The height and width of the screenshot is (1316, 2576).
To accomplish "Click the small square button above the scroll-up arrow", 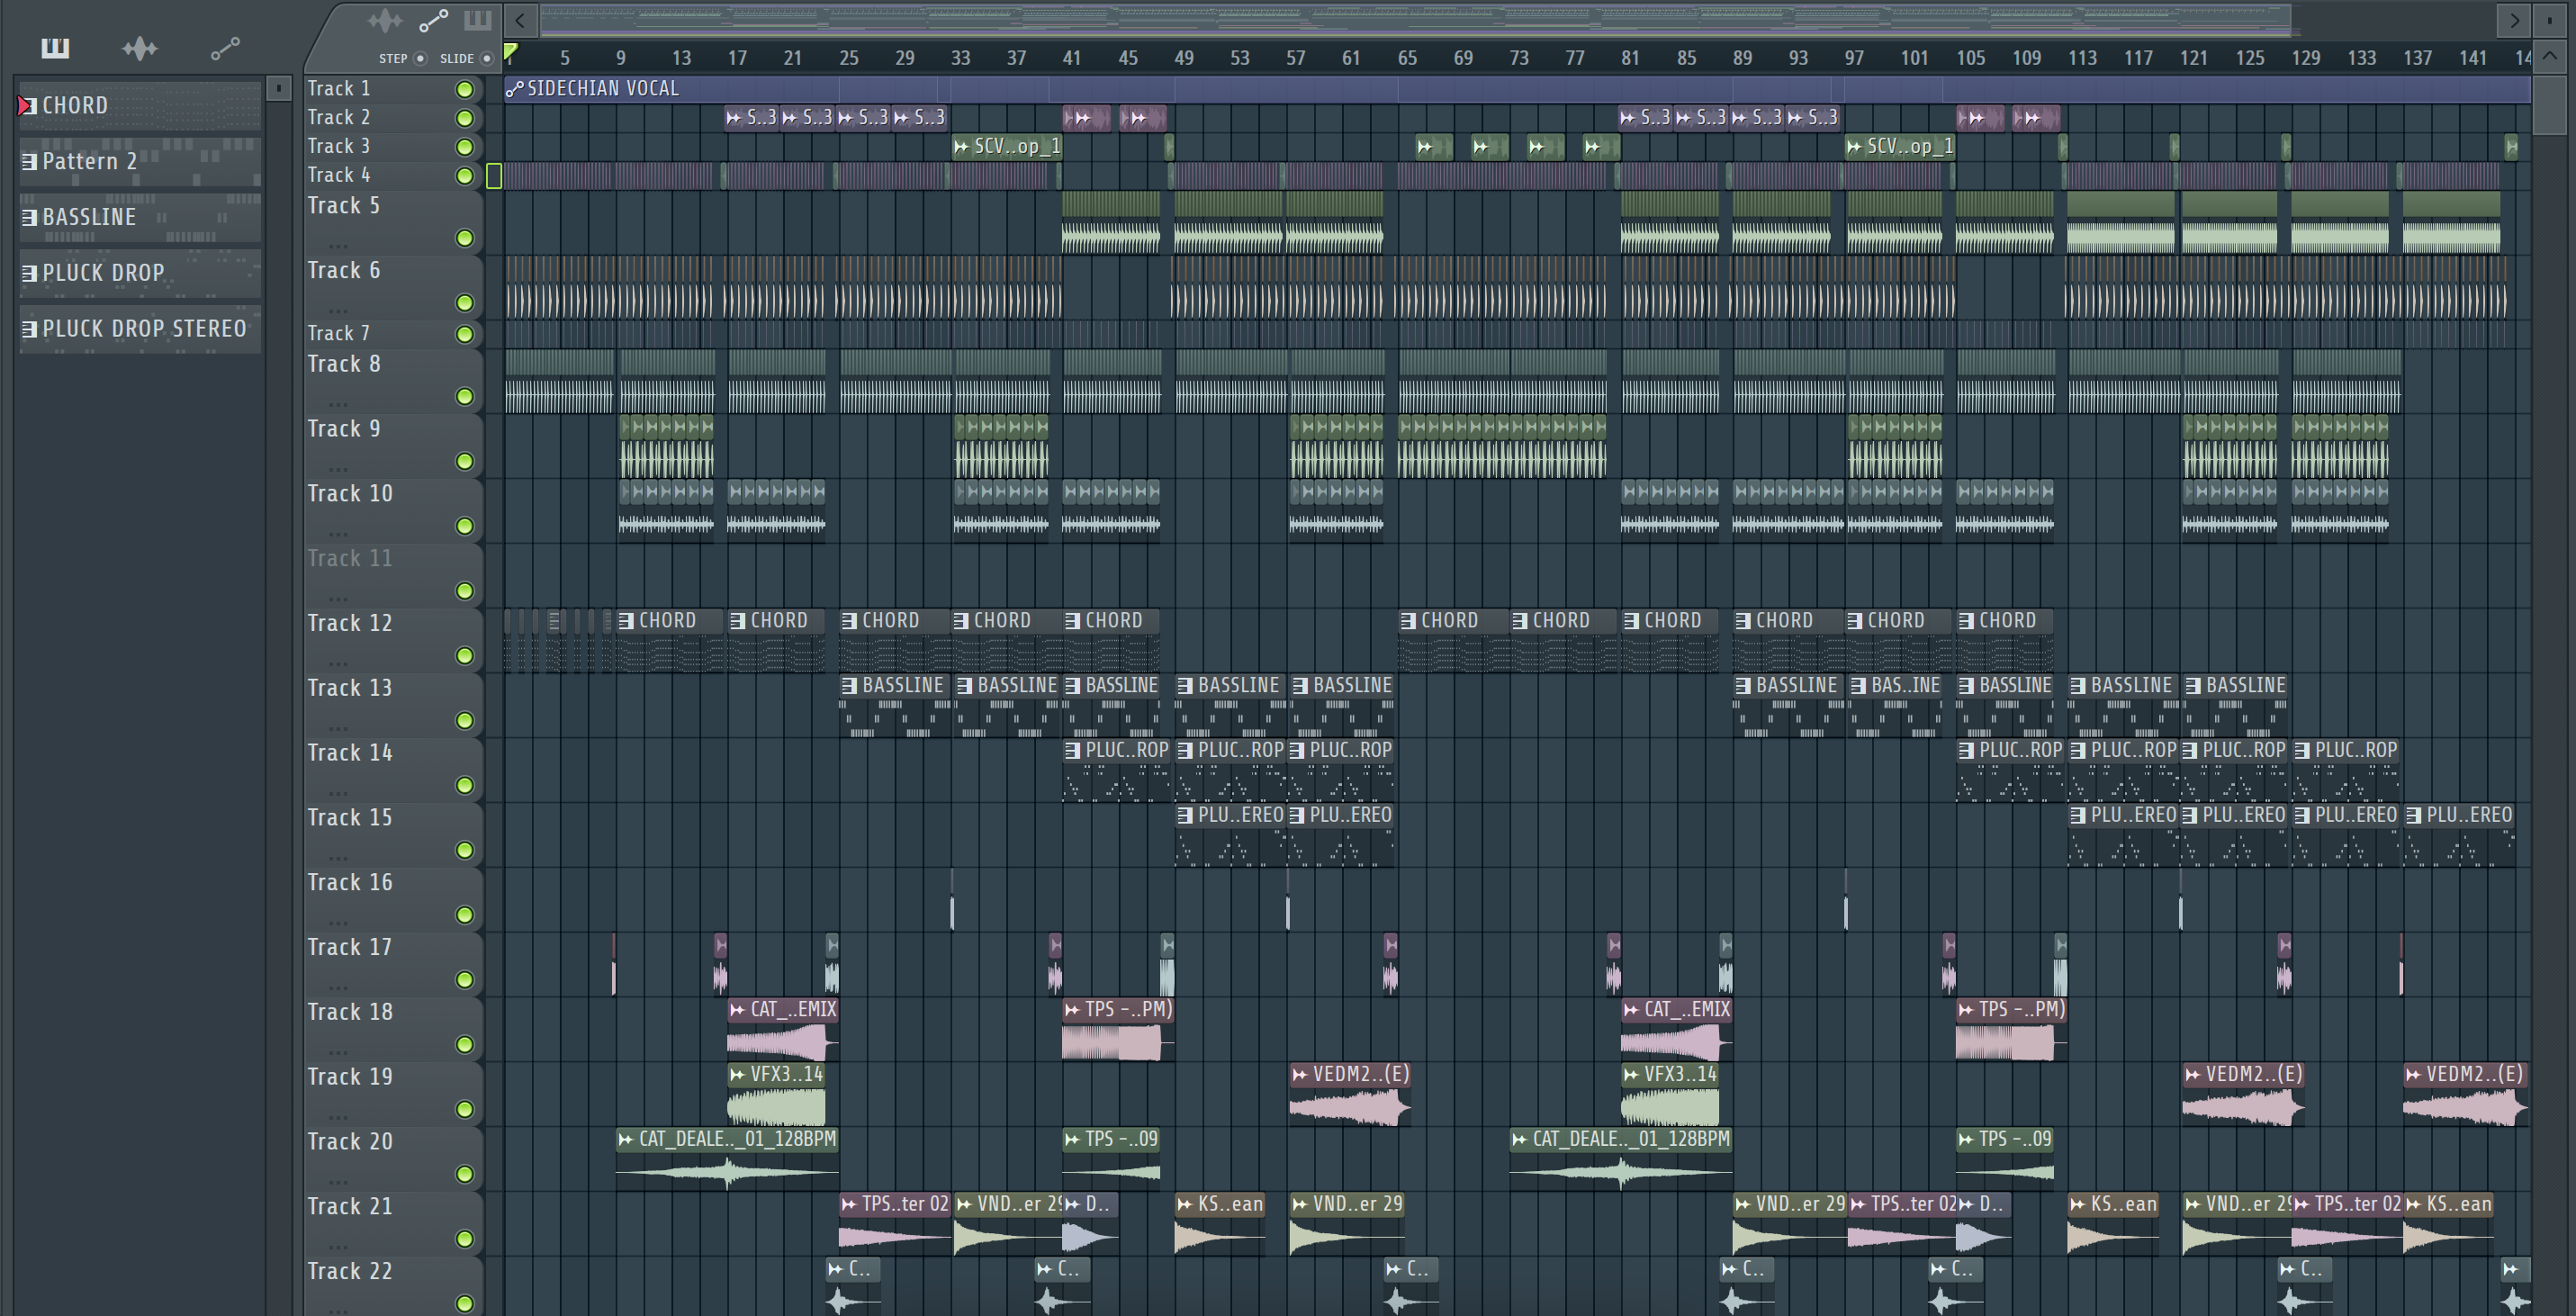I will pyautogui.click(x=2549, y=20).
